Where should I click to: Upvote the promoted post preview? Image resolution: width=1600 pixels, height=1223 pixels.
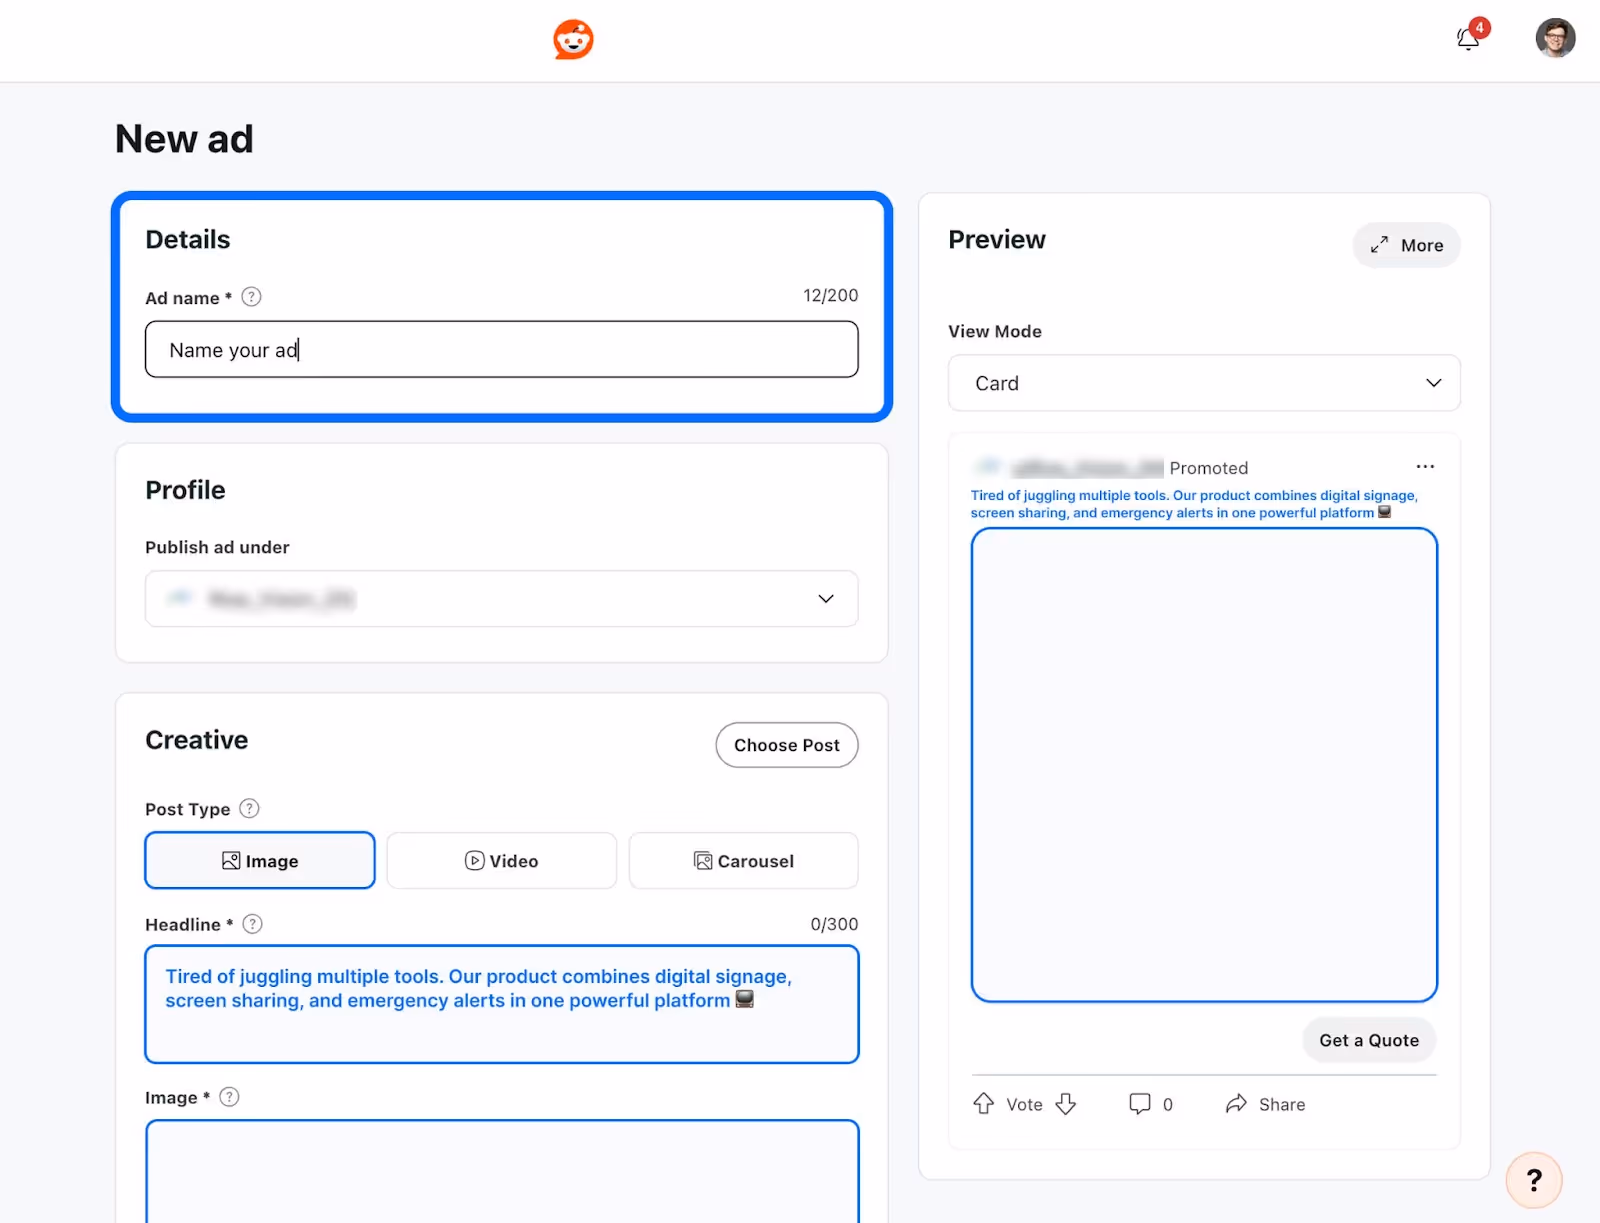point(984,1103)
